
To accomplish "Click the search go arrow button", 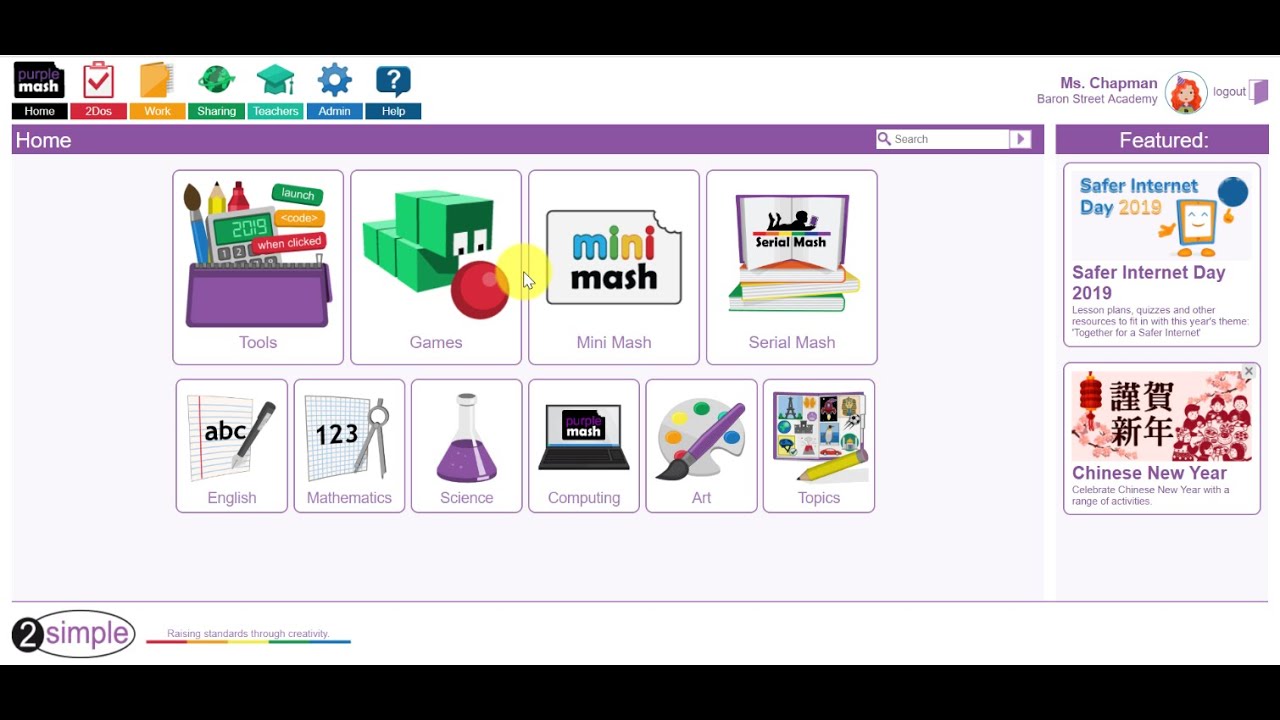I will (1020, 139).
